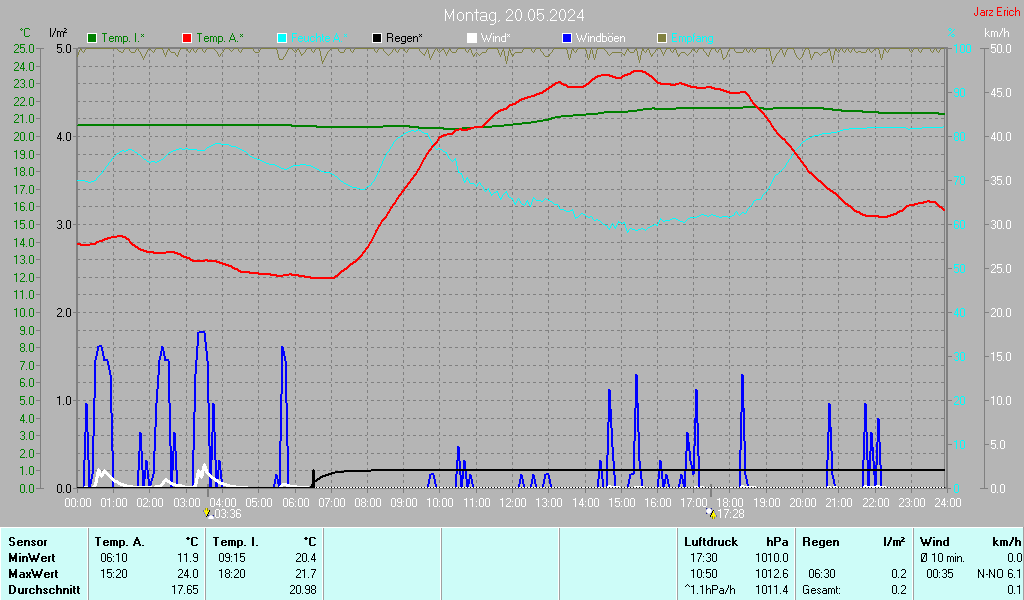The width and height of the screenshot is (1024, 600).
Task: Select the 'Empfang' legend label
Action: click(x=692, y=39)
